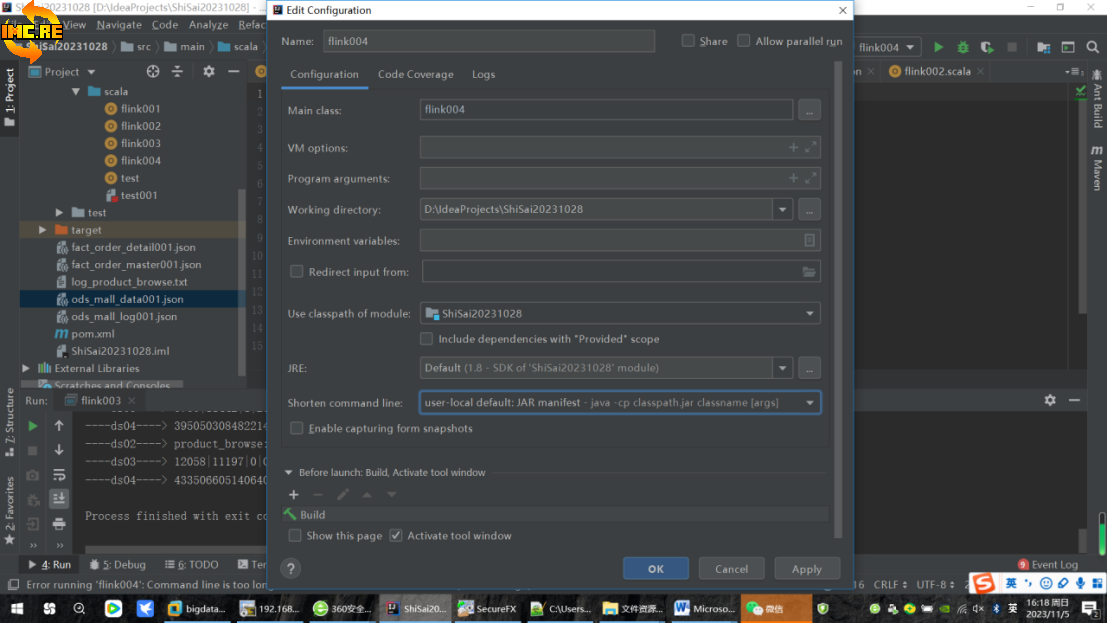Open WeChat from the Windows taskbar
The width and height of the screenshot is (1107, 623).
tap(765, 608)
